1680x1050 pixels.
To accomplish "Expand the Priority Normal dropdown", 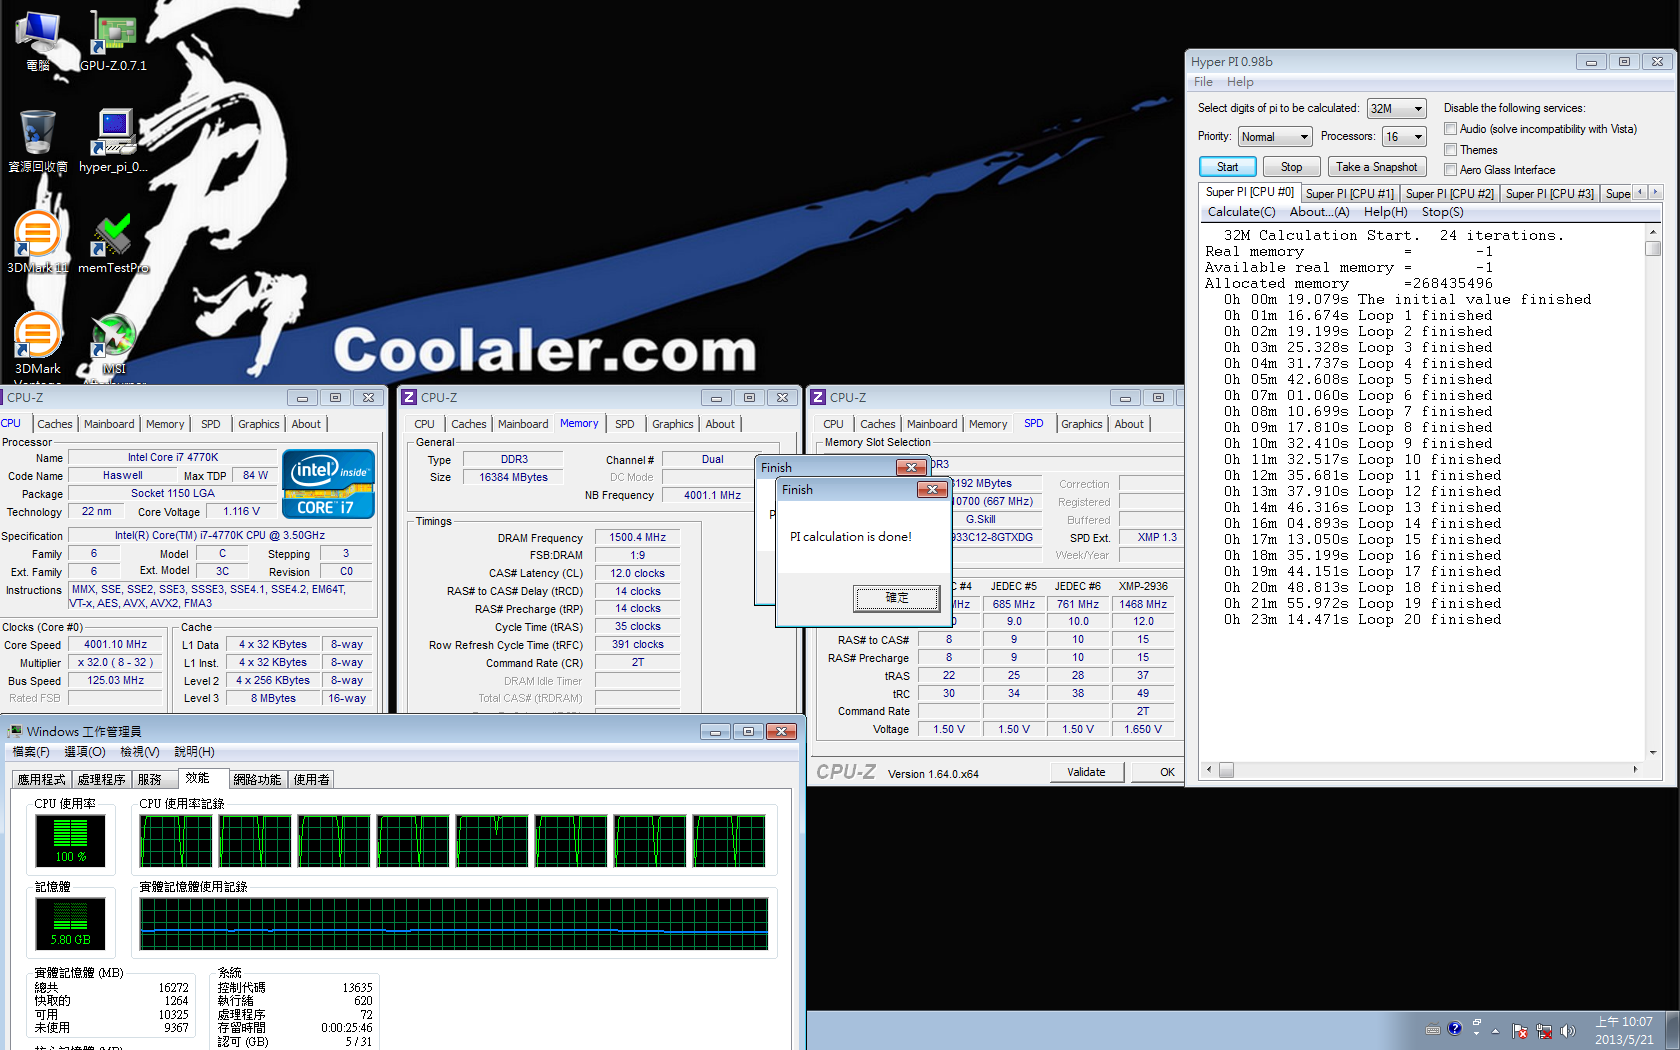I will pos(1274,137).
